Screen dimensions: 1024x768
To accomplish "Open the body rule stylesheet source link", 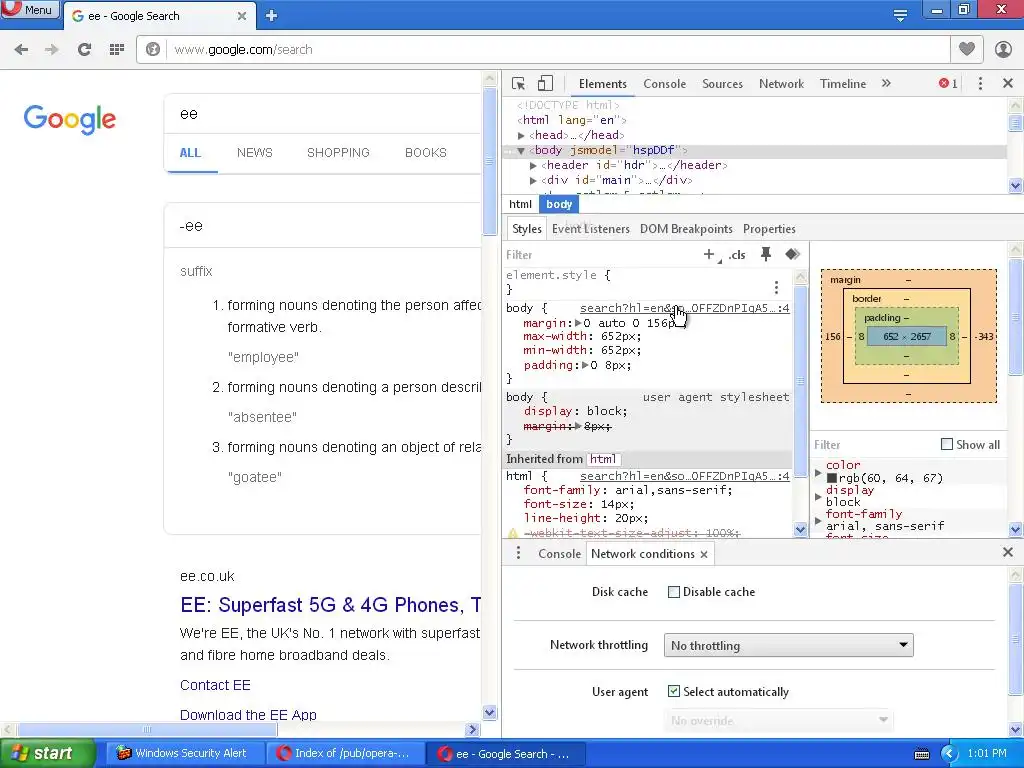I will tap(684, 308).
